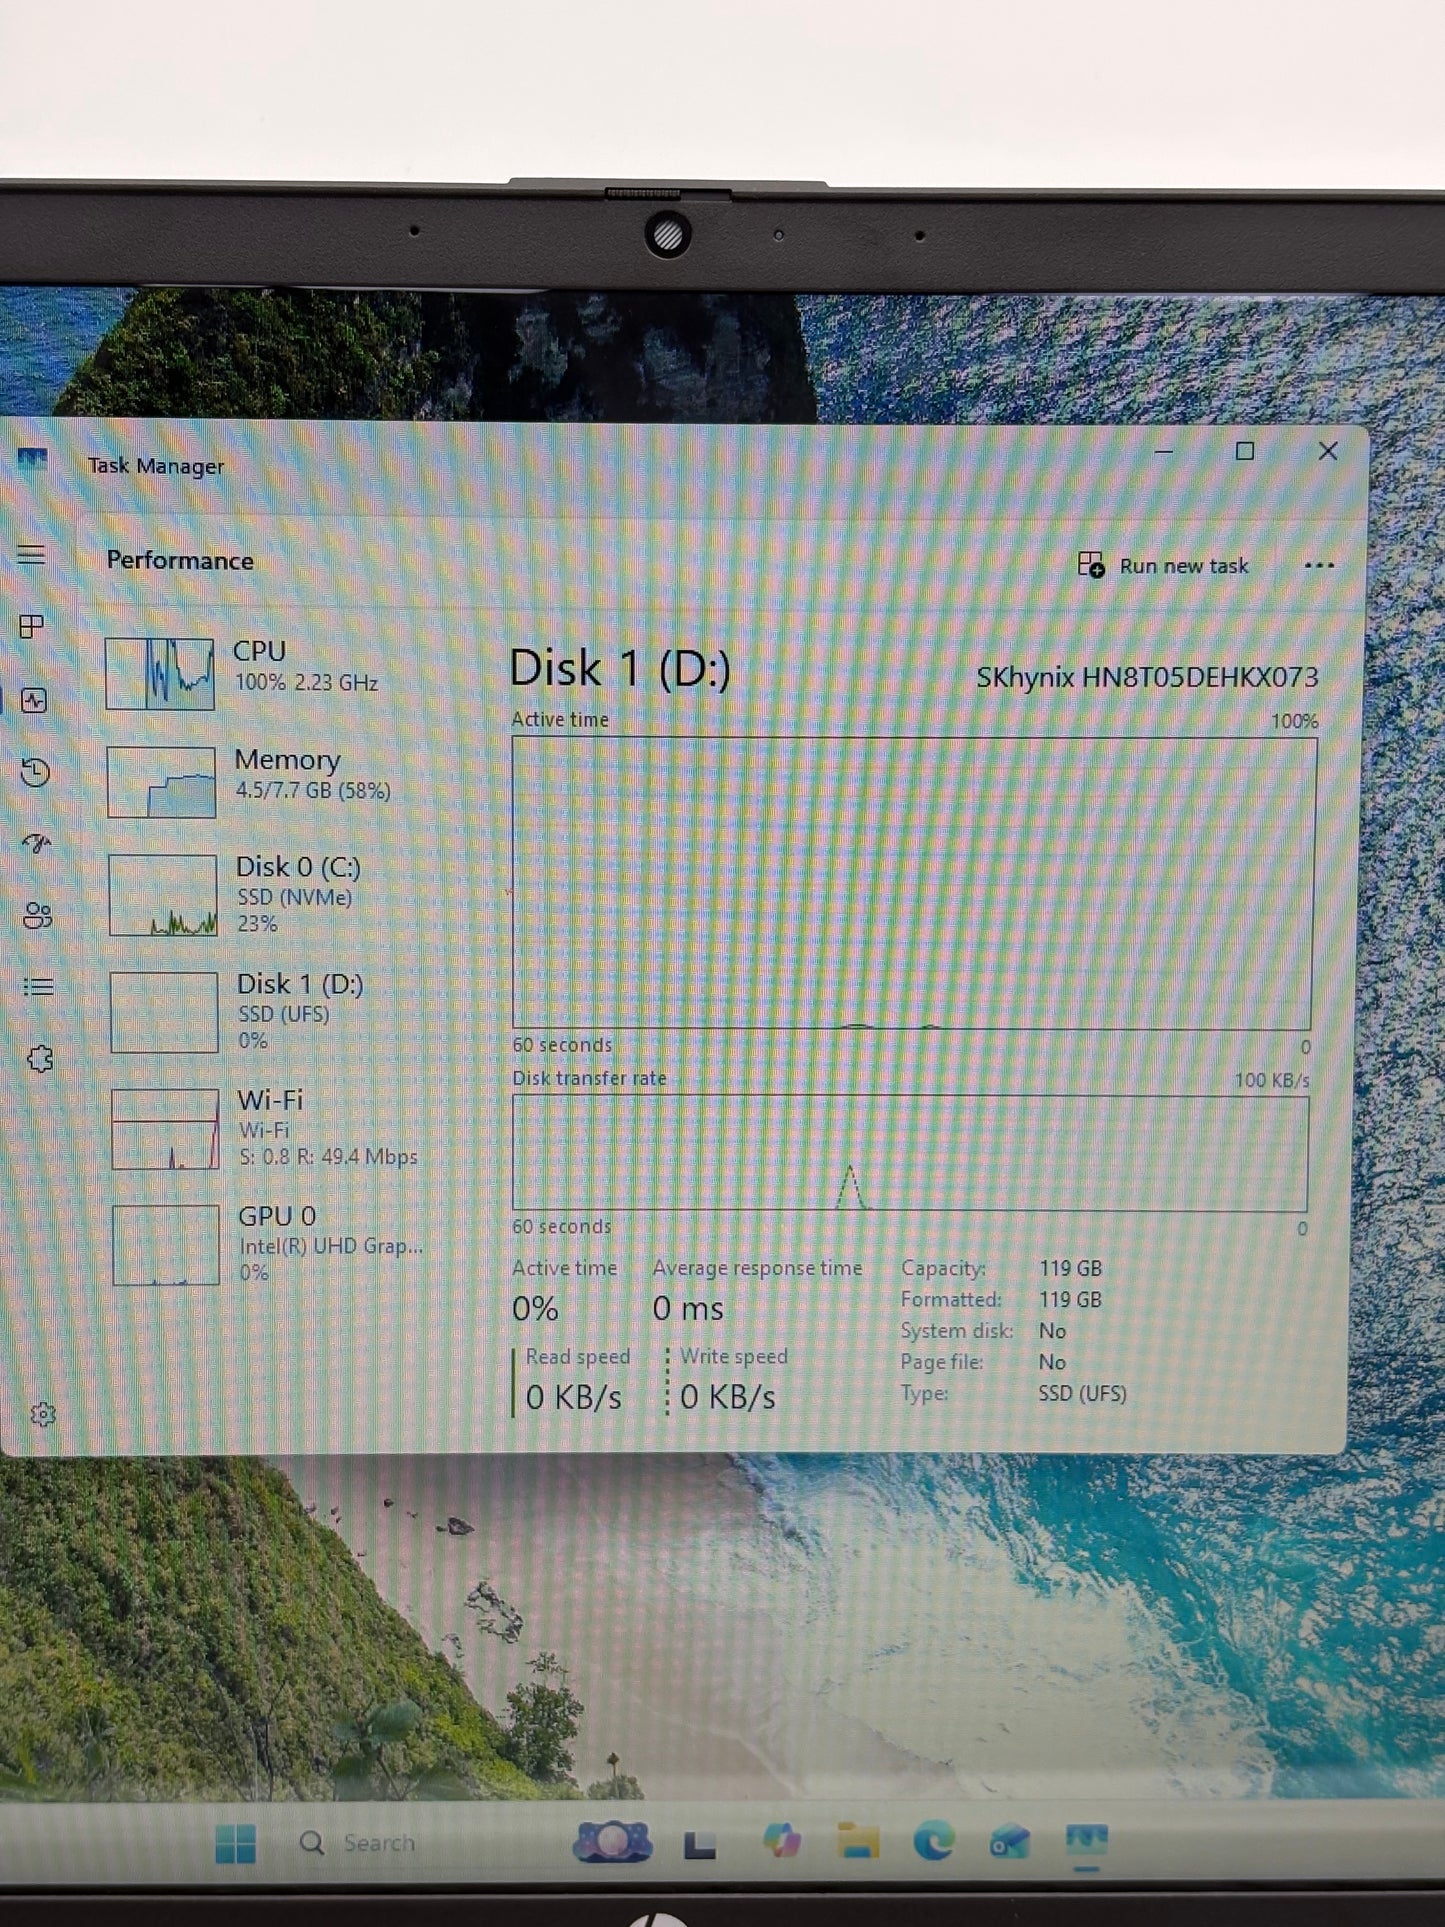Click the Memory usage mini graph thumbnail
Viewport: 1445px width, 1927px height.
point(161,782)
